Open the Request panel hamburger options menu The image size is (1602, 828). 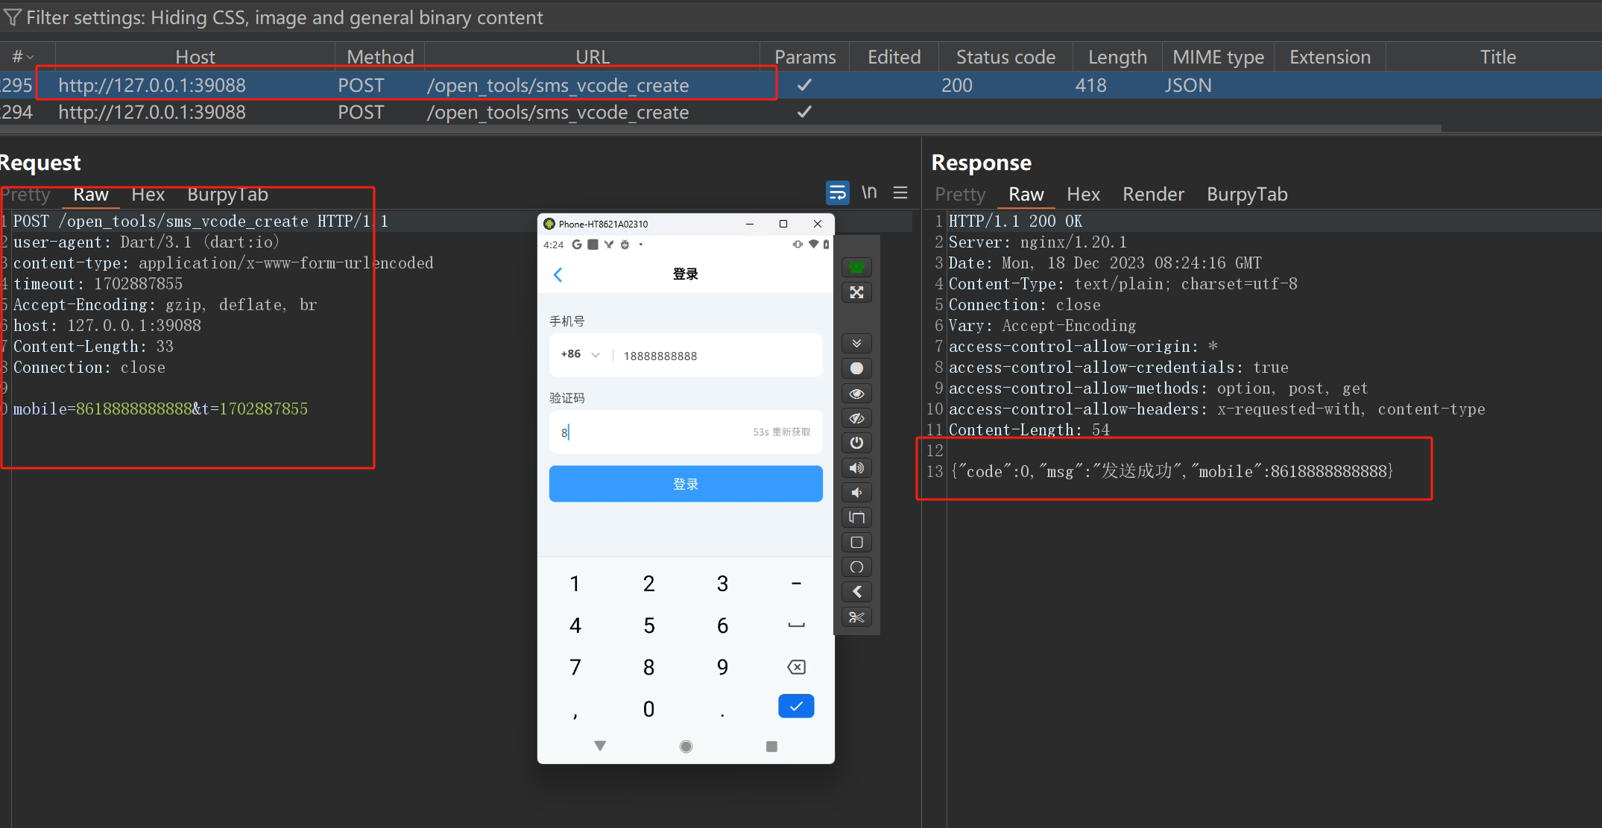900,192
